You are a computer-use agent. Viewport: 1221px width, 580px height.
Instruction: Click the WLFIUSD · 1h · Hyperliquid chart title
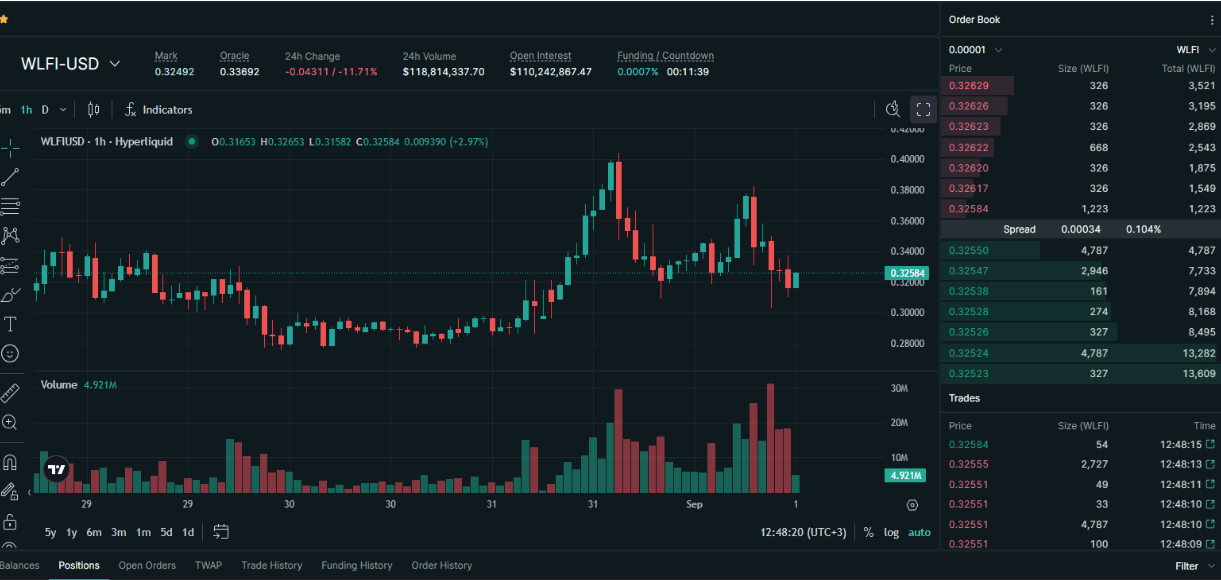coord(107,142)
